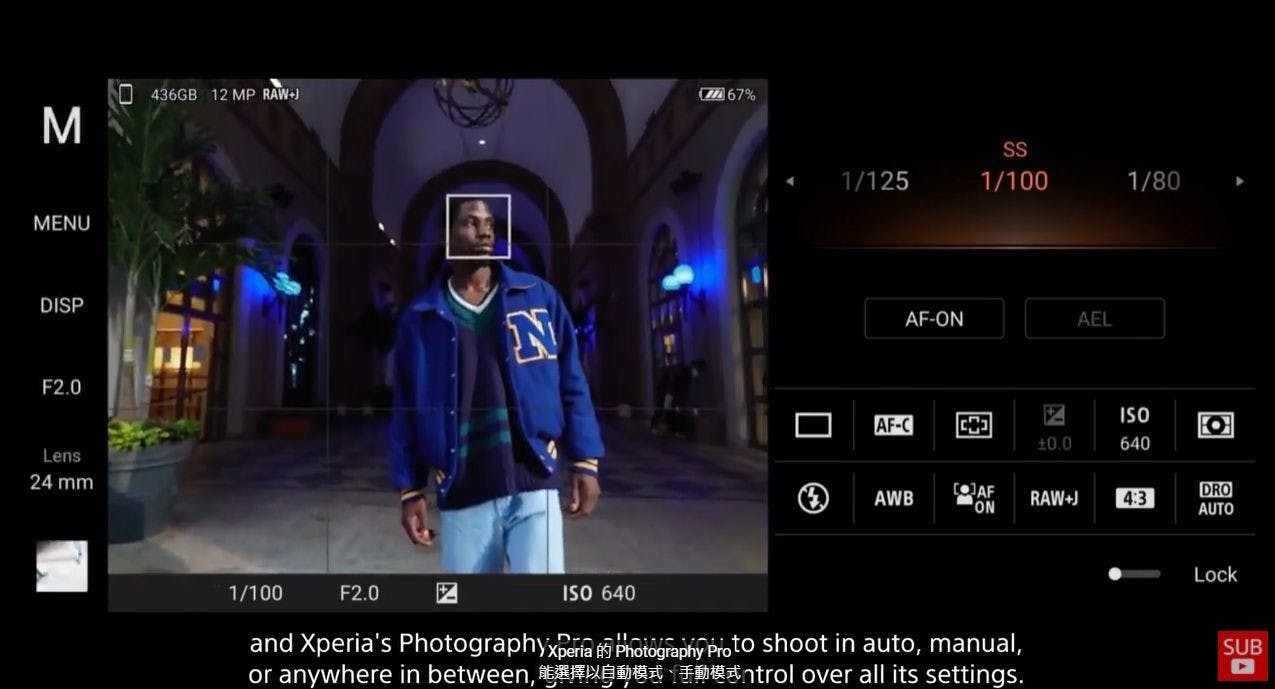Change the Lens 24 mm setting

(x=61, y=470)
